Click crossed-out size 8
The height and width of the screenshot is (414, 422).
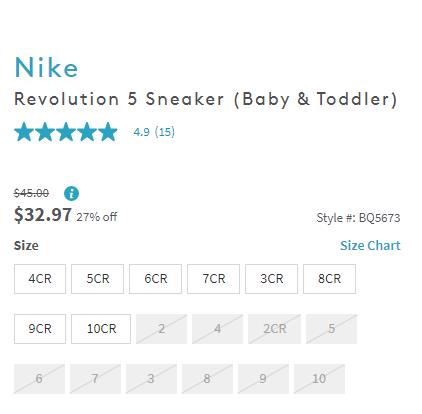(207, 379)
